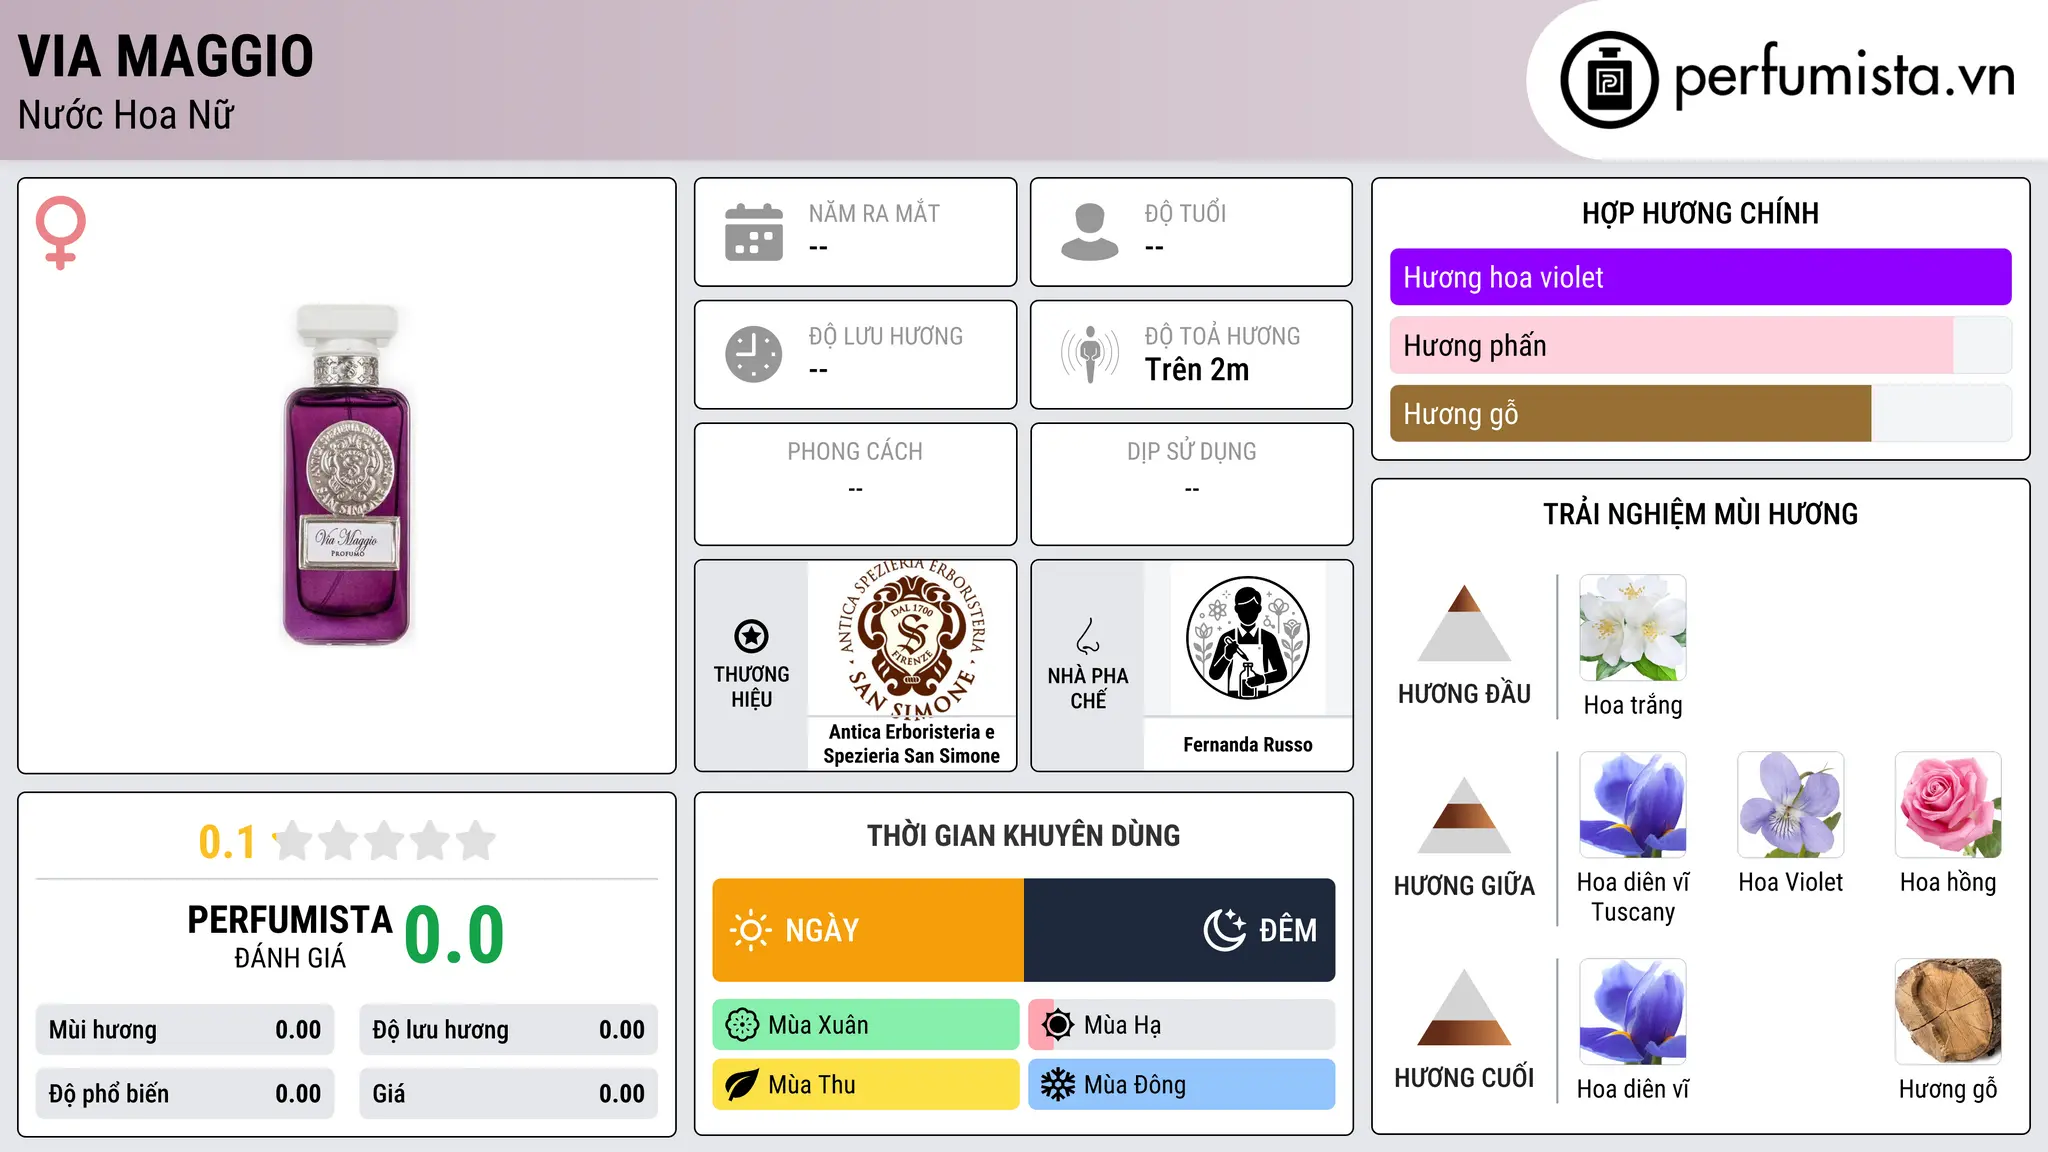Image resolution: width=2048 pixels, height=1152 pixels.
Task: Click the star badge icon above Thương hiệu
Action: click(x=751, y=636)
